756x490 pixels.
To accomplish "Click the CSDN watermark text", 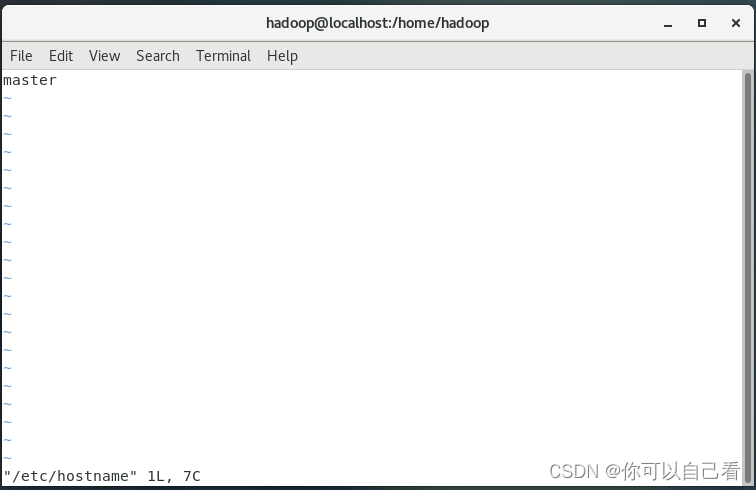I will click(645, 471).
